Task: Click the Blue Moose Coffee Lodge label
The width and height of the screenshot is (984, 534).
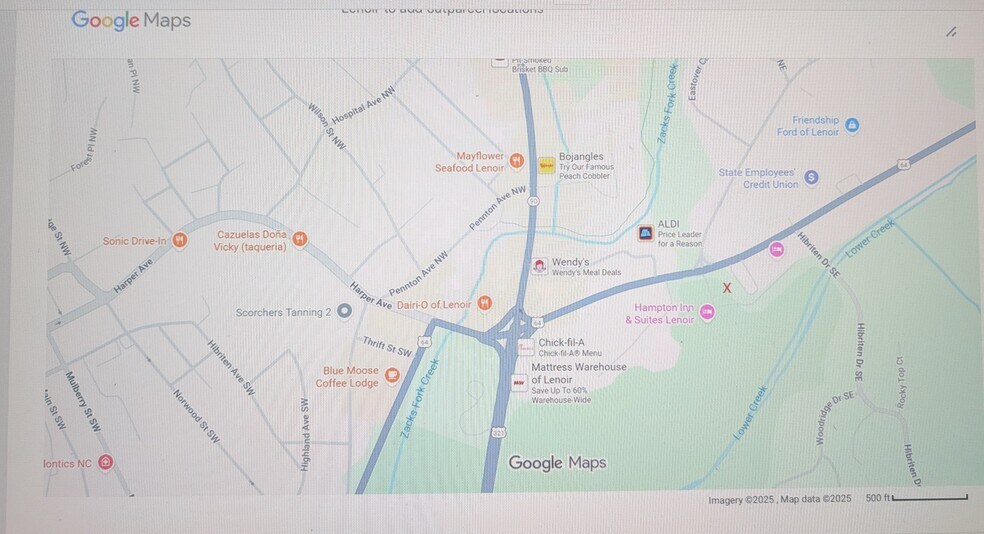Action: [x=347, y=376]
